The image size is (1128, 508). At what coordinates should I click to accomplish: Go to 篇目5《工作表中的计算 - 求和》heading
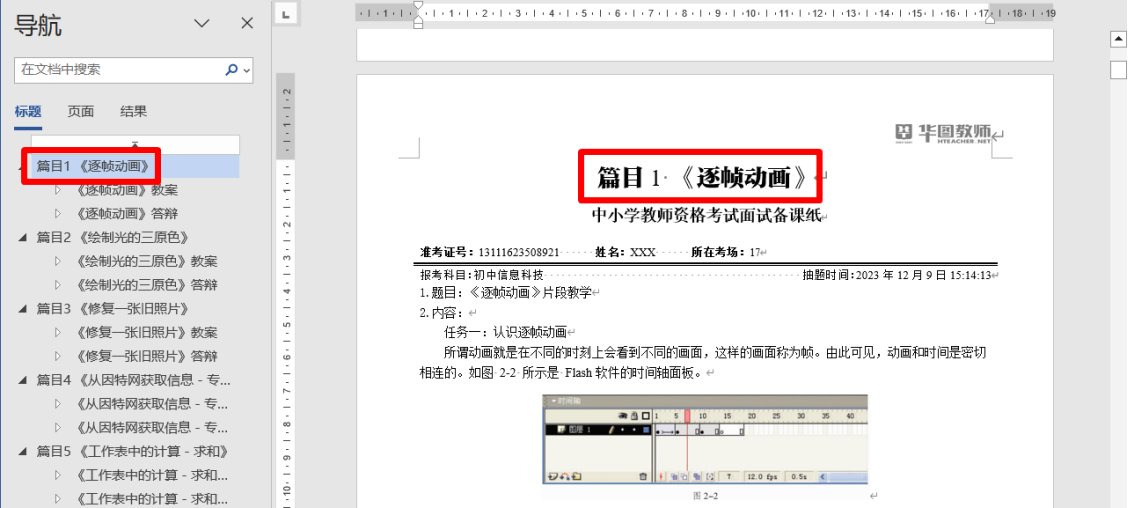point(132,451)
